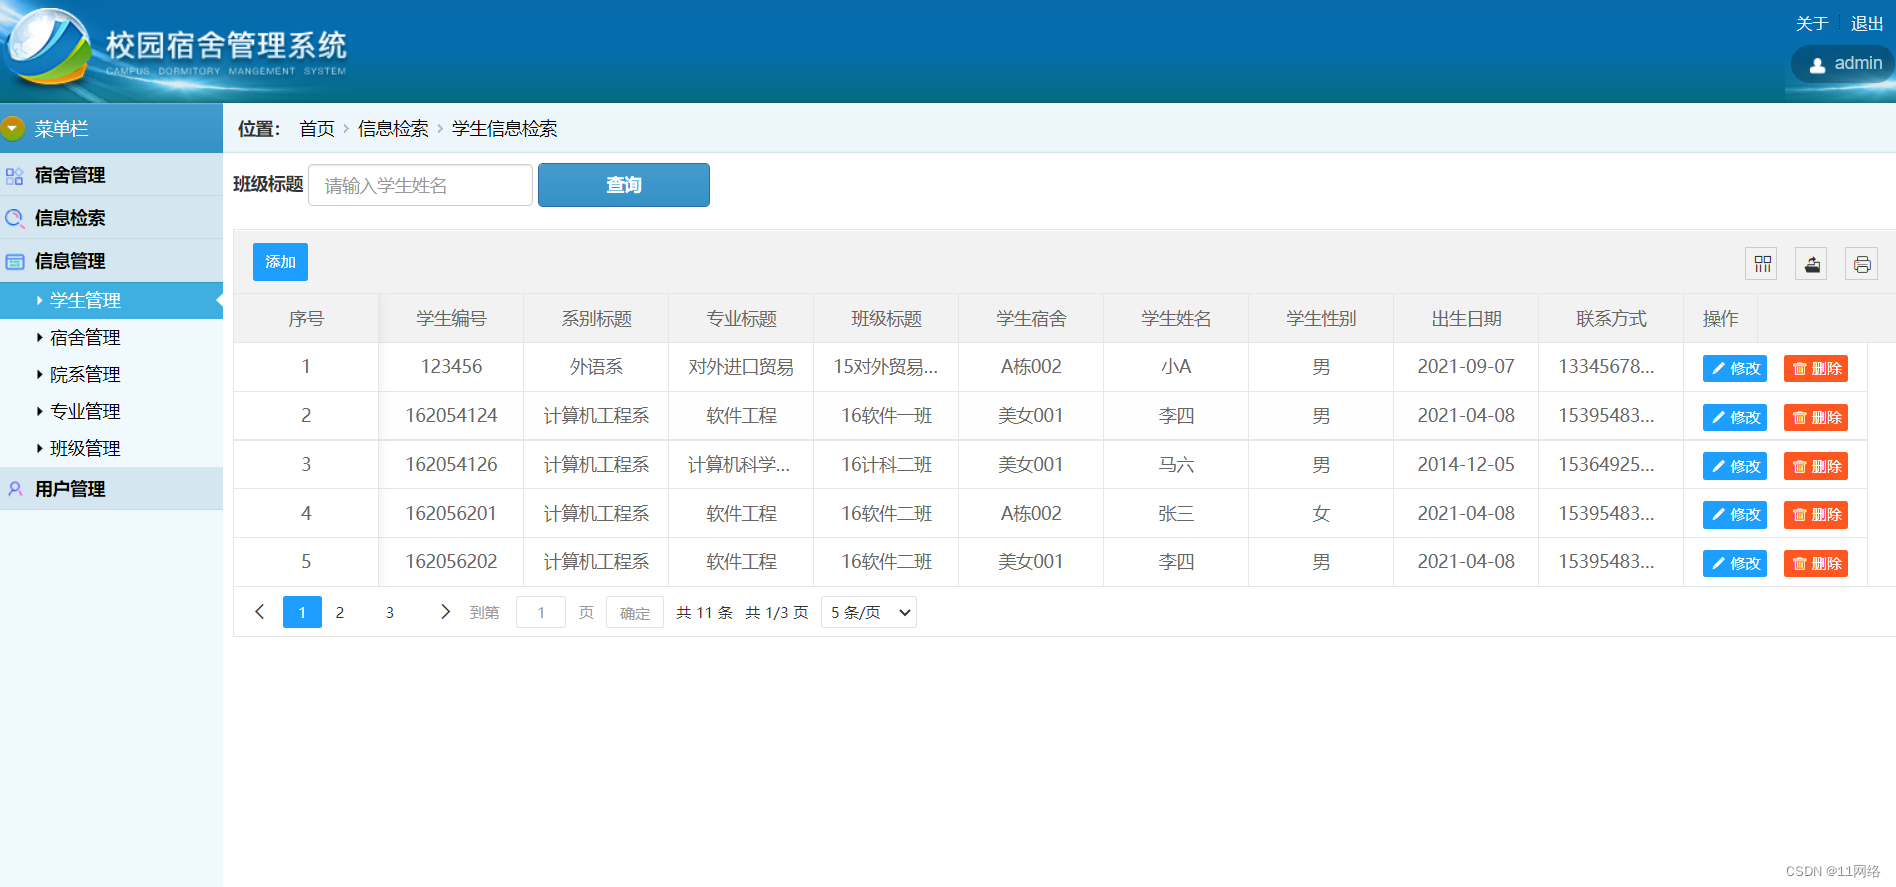Focus the student name search field
The height and width of the screenshot is (887, 1896).
click(420, 185)
